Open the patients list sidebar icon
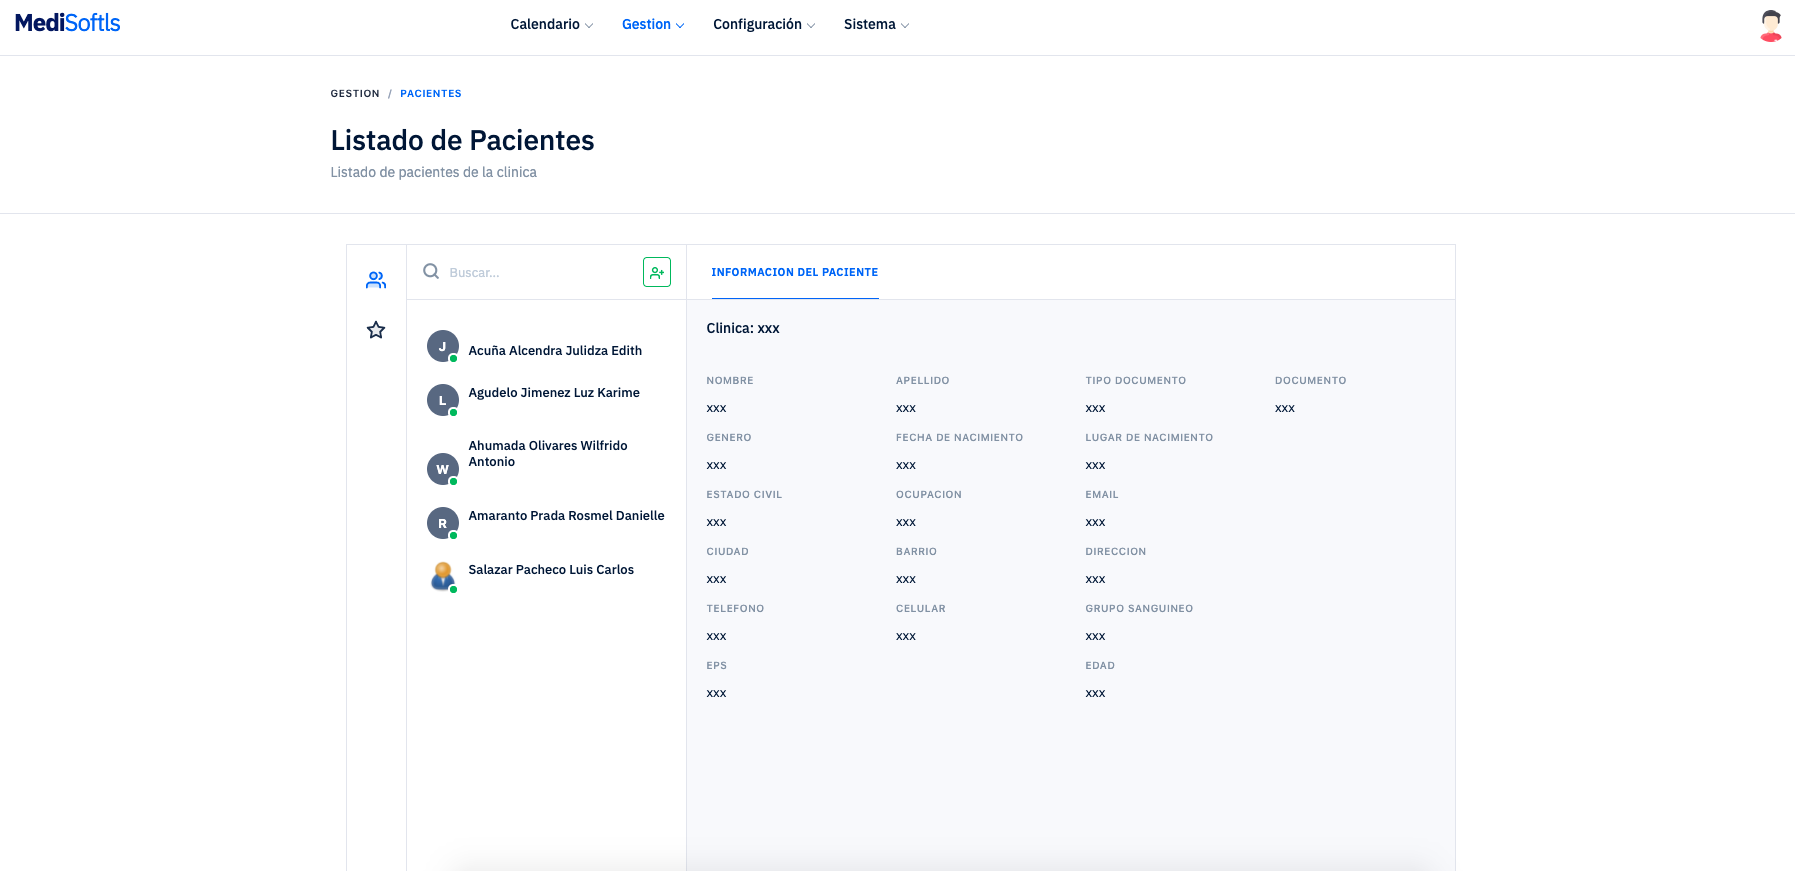Viewport: 1795px width, 871px height. point(376,280)
